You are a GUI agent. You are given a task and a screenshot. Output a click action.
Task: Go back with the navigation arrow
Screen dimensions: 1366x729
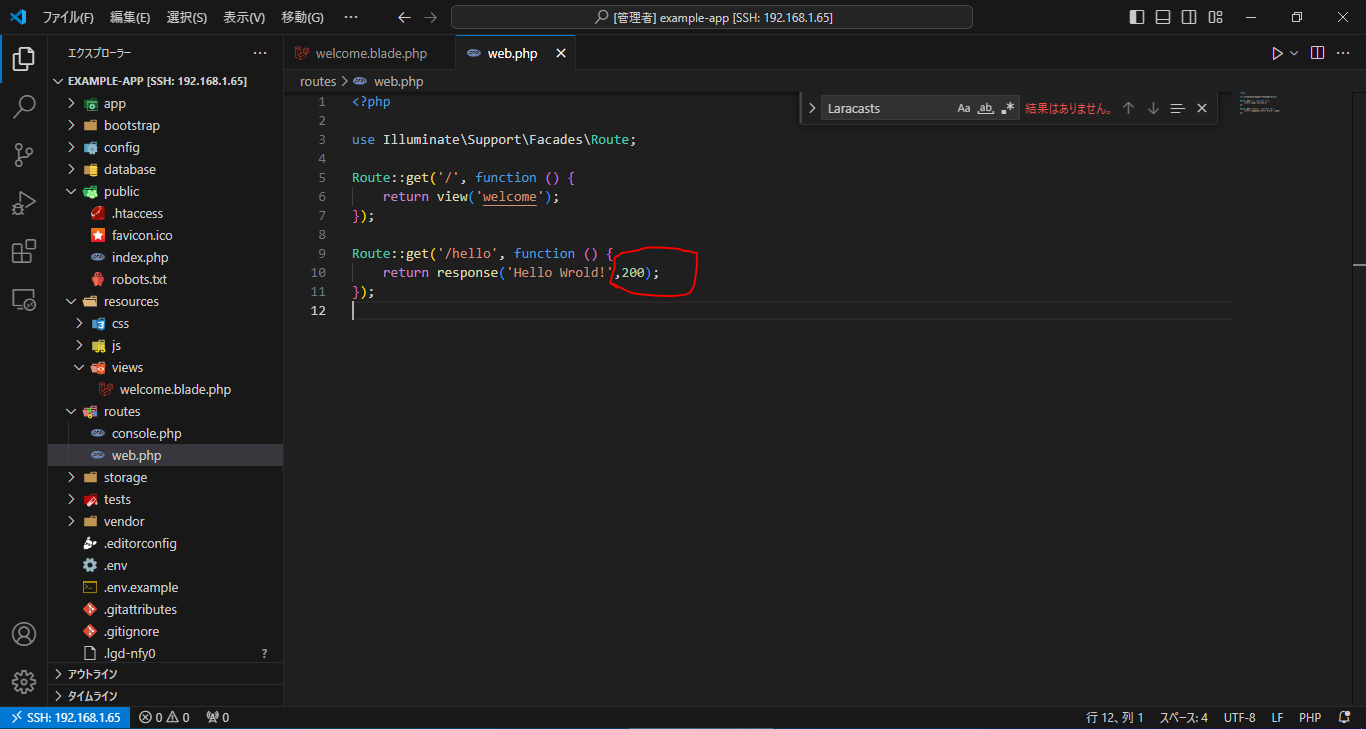pyautogui.click(x=404, y=17)
